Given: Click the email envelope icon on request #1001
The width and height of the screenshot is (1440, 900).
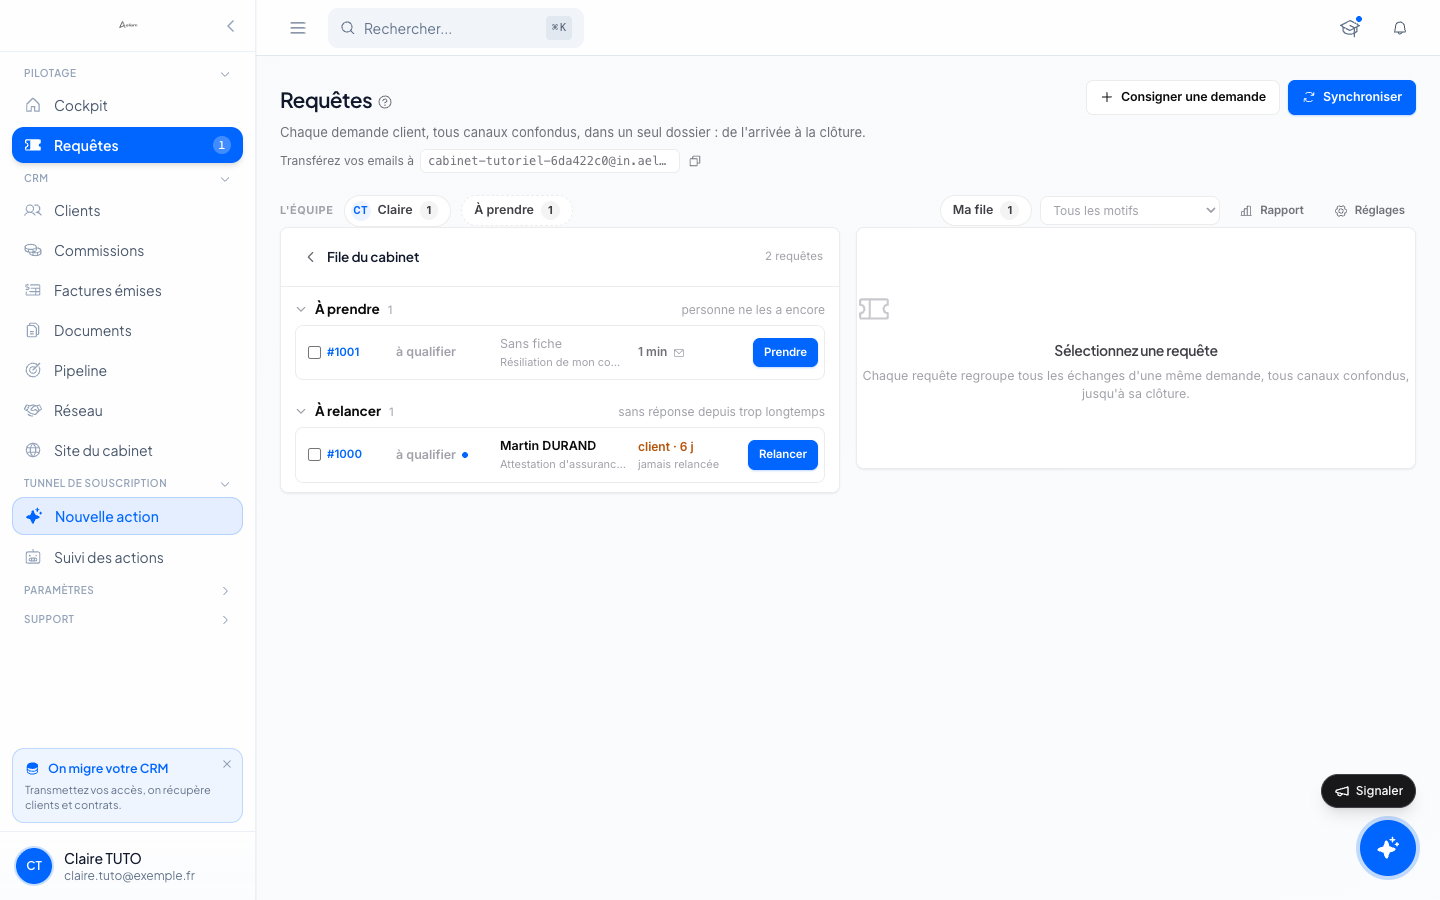Looking at the screenshot, I should click(679, 353).
